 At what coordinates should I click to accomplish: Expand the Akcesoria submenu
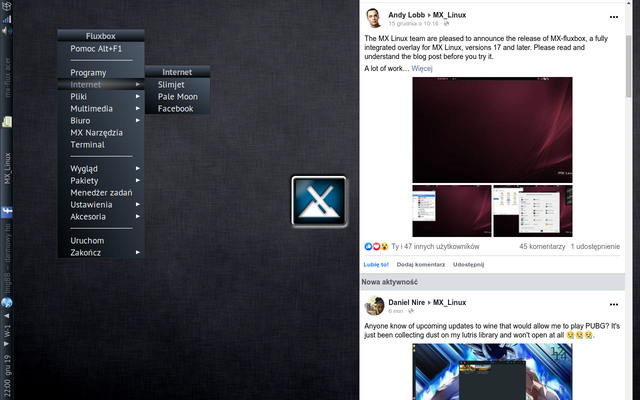pos(101,216)
